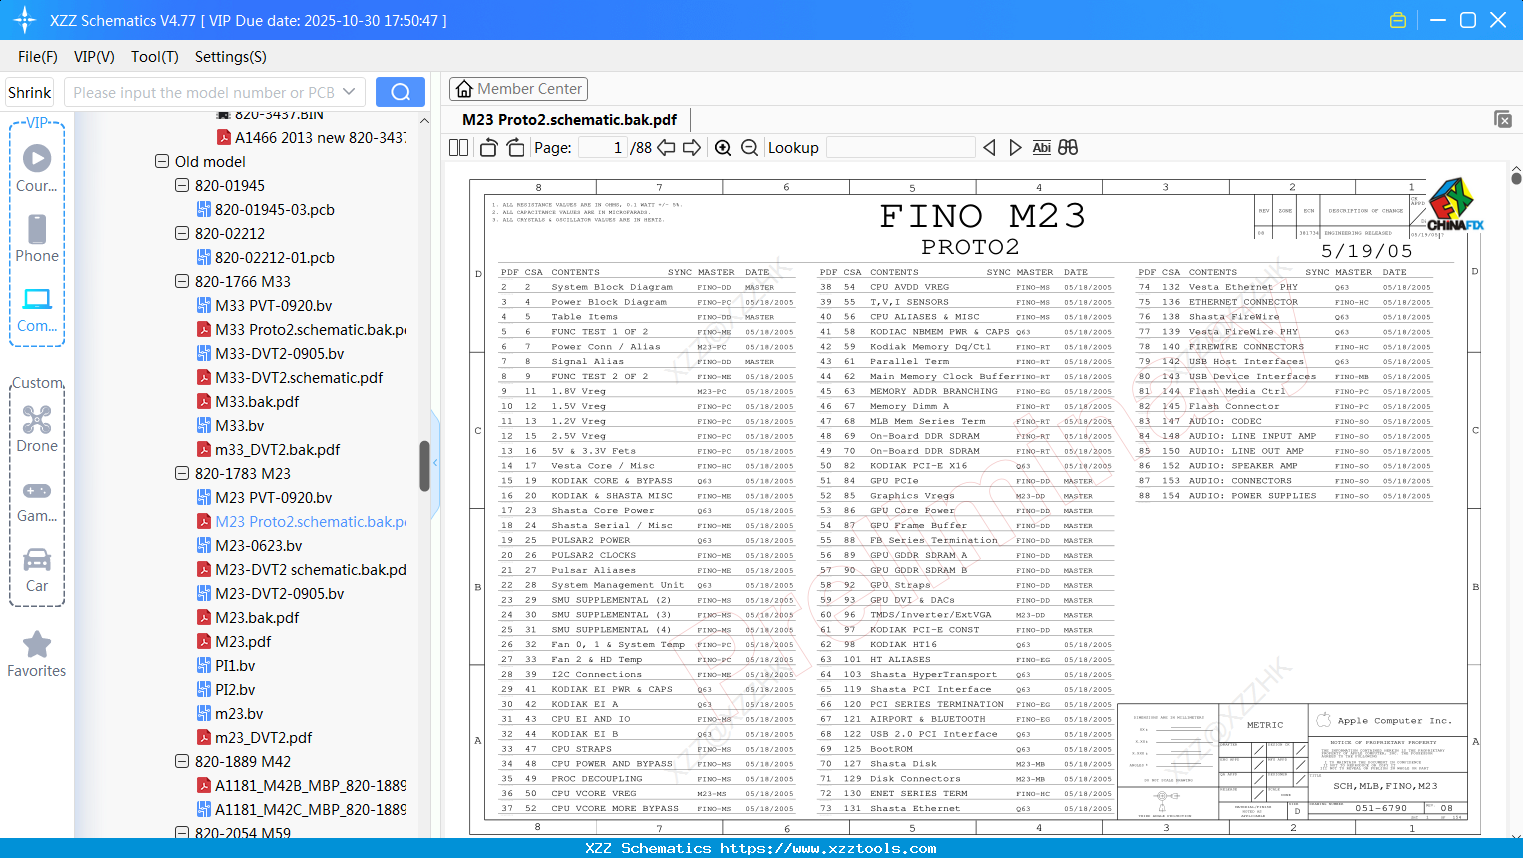
Task: Open the File(F) menu
Action: click(38, 57)
